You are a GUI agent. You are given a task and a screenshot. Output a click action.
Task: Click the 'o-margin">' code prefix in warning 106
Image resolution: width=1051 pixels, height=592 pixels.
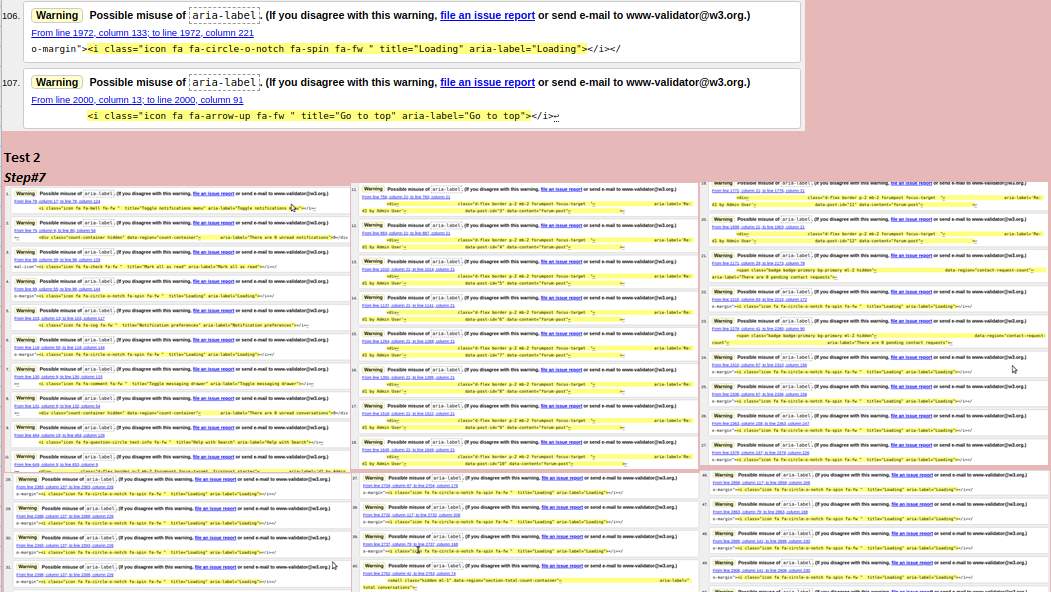point(58,49)
